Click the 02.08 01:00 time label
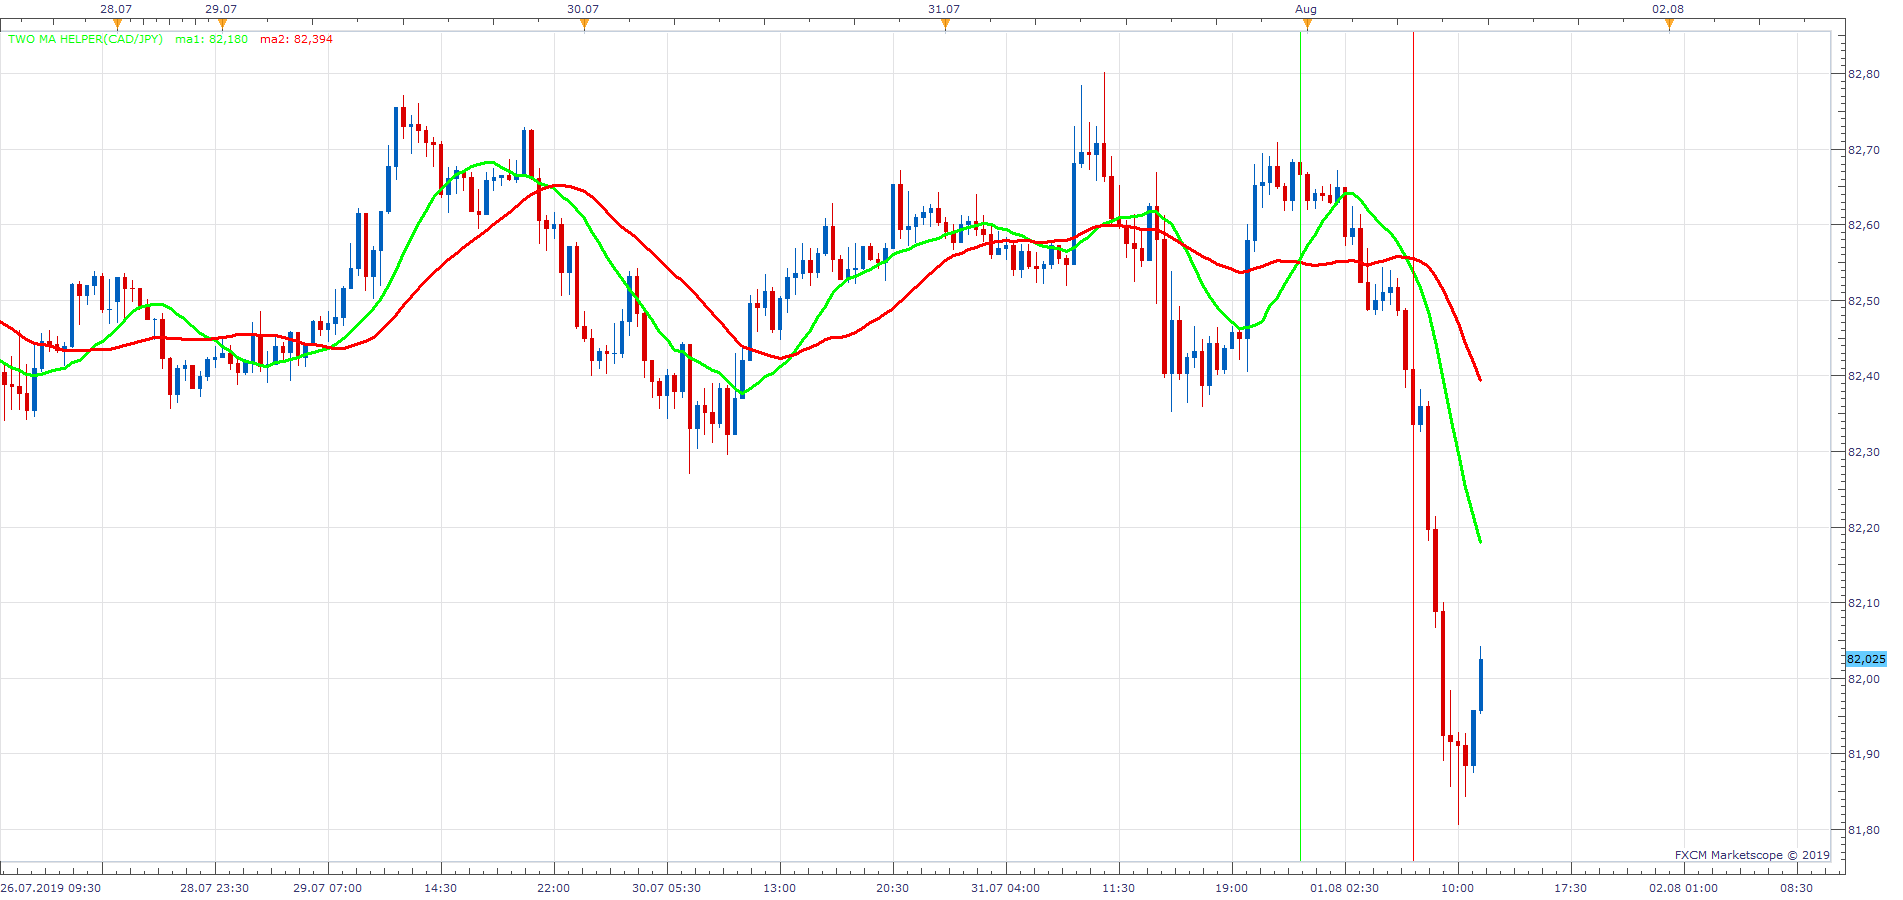1903x900 pixels. [x=1684, y=888]
